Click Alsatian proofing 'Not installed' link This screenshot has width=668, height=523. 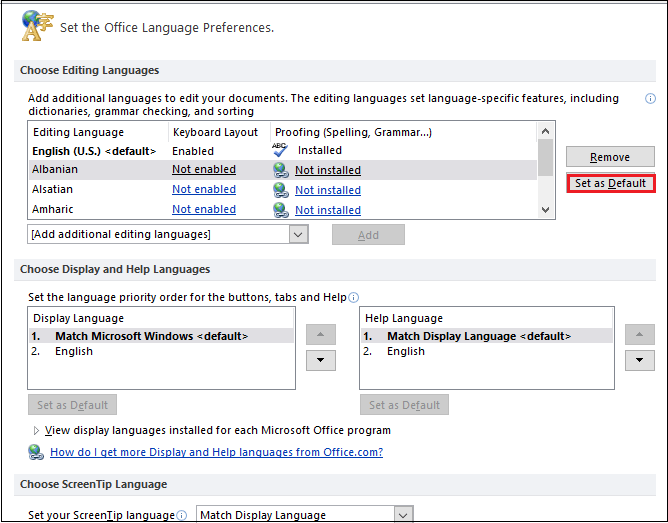[x=328, y=190]
